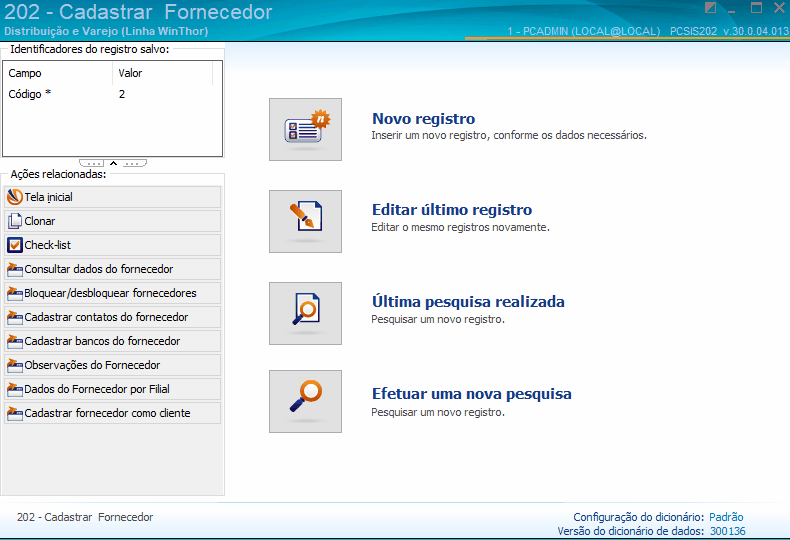Click the description 'Editar o mesmo registros novamente.'

coord(460,227)
